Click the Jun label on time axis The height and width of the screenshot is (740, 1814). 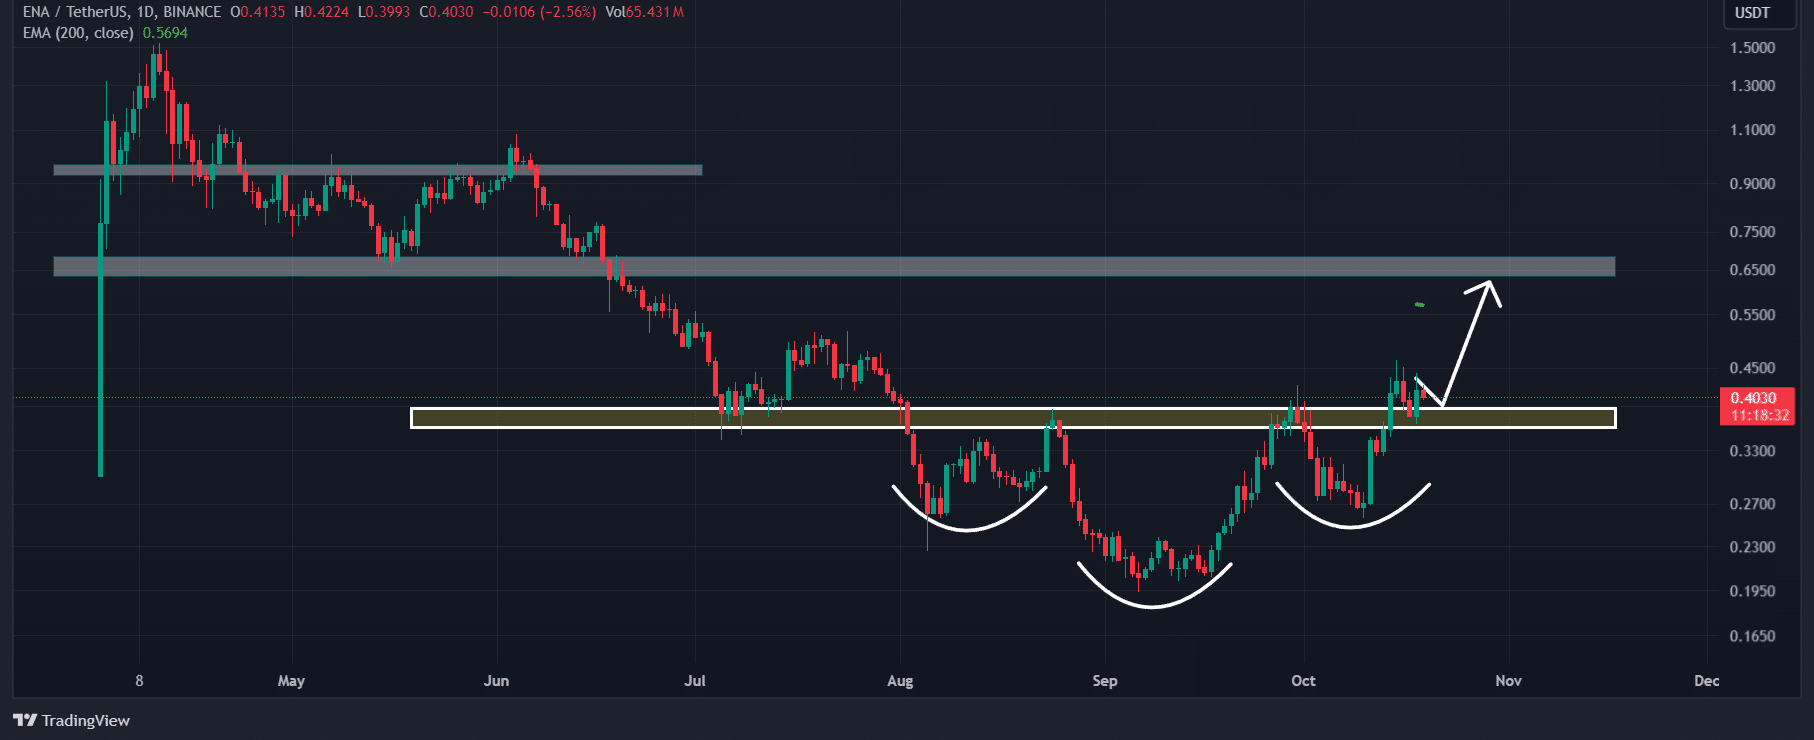click(x=496, y=681)
